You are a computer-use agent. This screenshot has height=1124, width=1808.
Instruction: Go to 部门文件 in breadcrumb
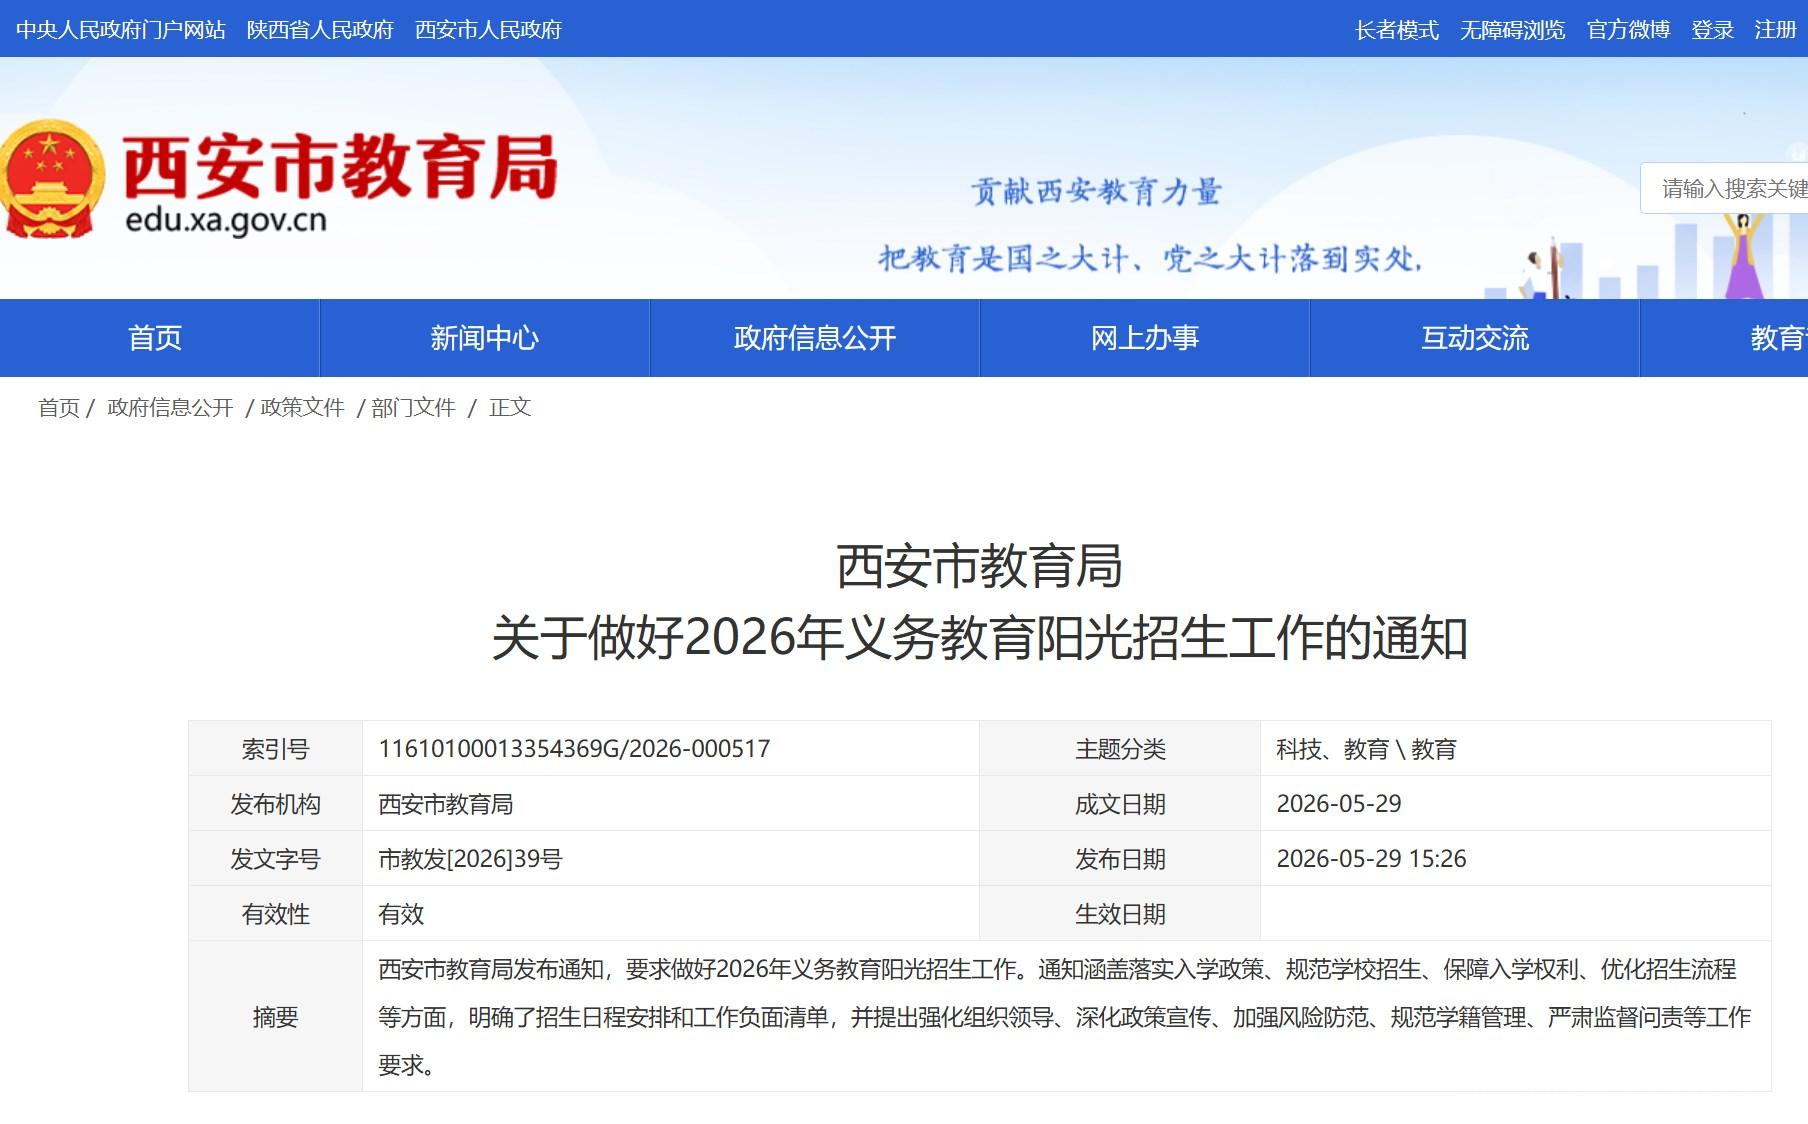tap(413, 408)
